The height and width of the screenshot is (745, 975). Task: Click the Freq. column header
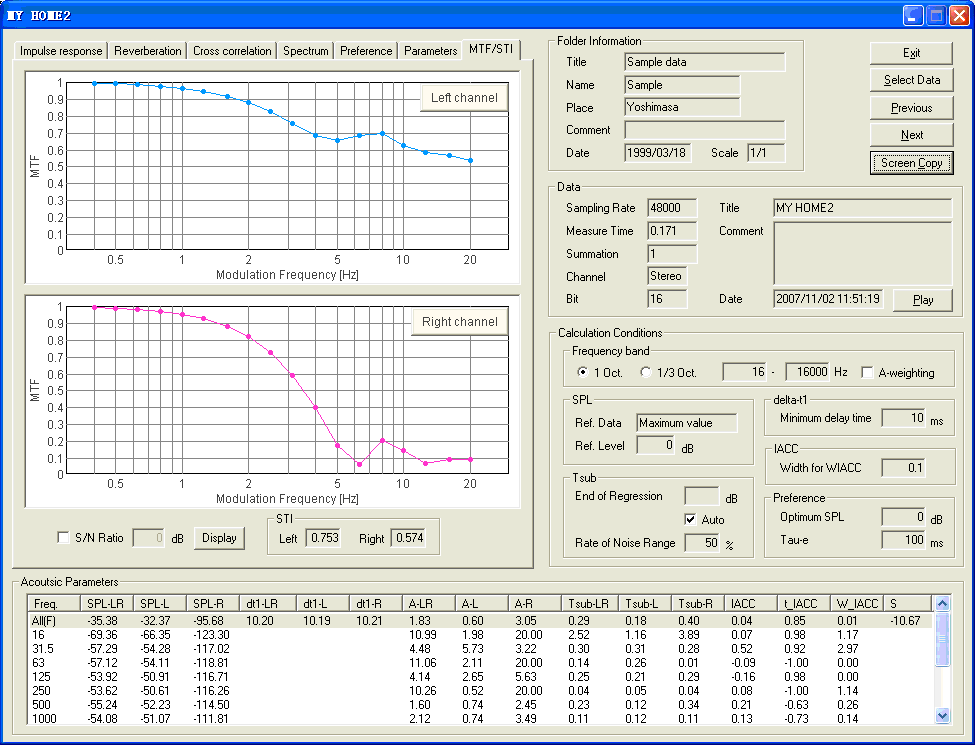point(53,603)
